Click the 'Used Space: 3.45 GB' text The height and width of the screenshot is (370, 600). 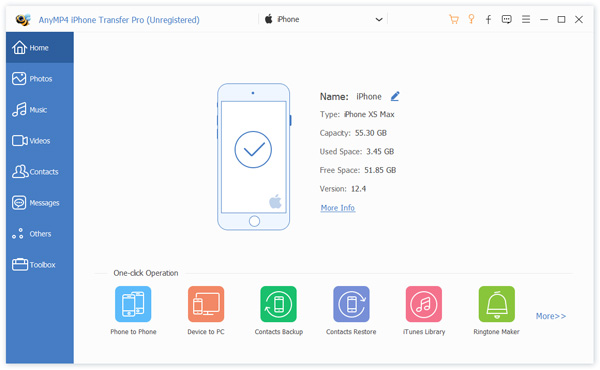[x=357, y=152]
